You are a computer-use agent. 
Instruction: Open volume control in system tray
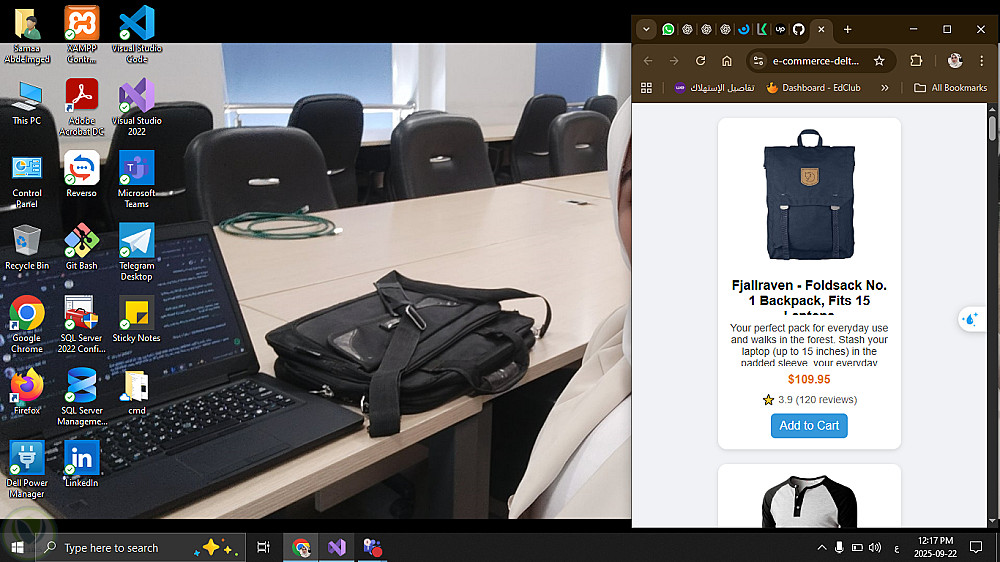874,547
